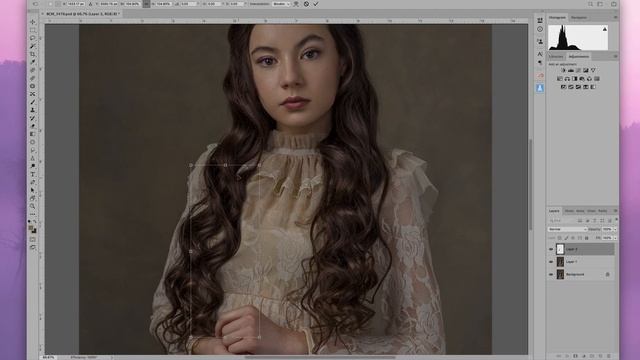Click the histogram cached data warning triangle

[x=604, y=29]
